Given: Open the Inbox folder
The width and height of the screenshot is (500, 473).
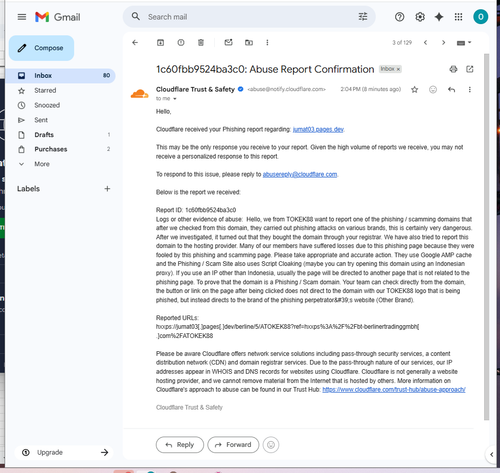Looking at the screenshot, I should point(60,76).
